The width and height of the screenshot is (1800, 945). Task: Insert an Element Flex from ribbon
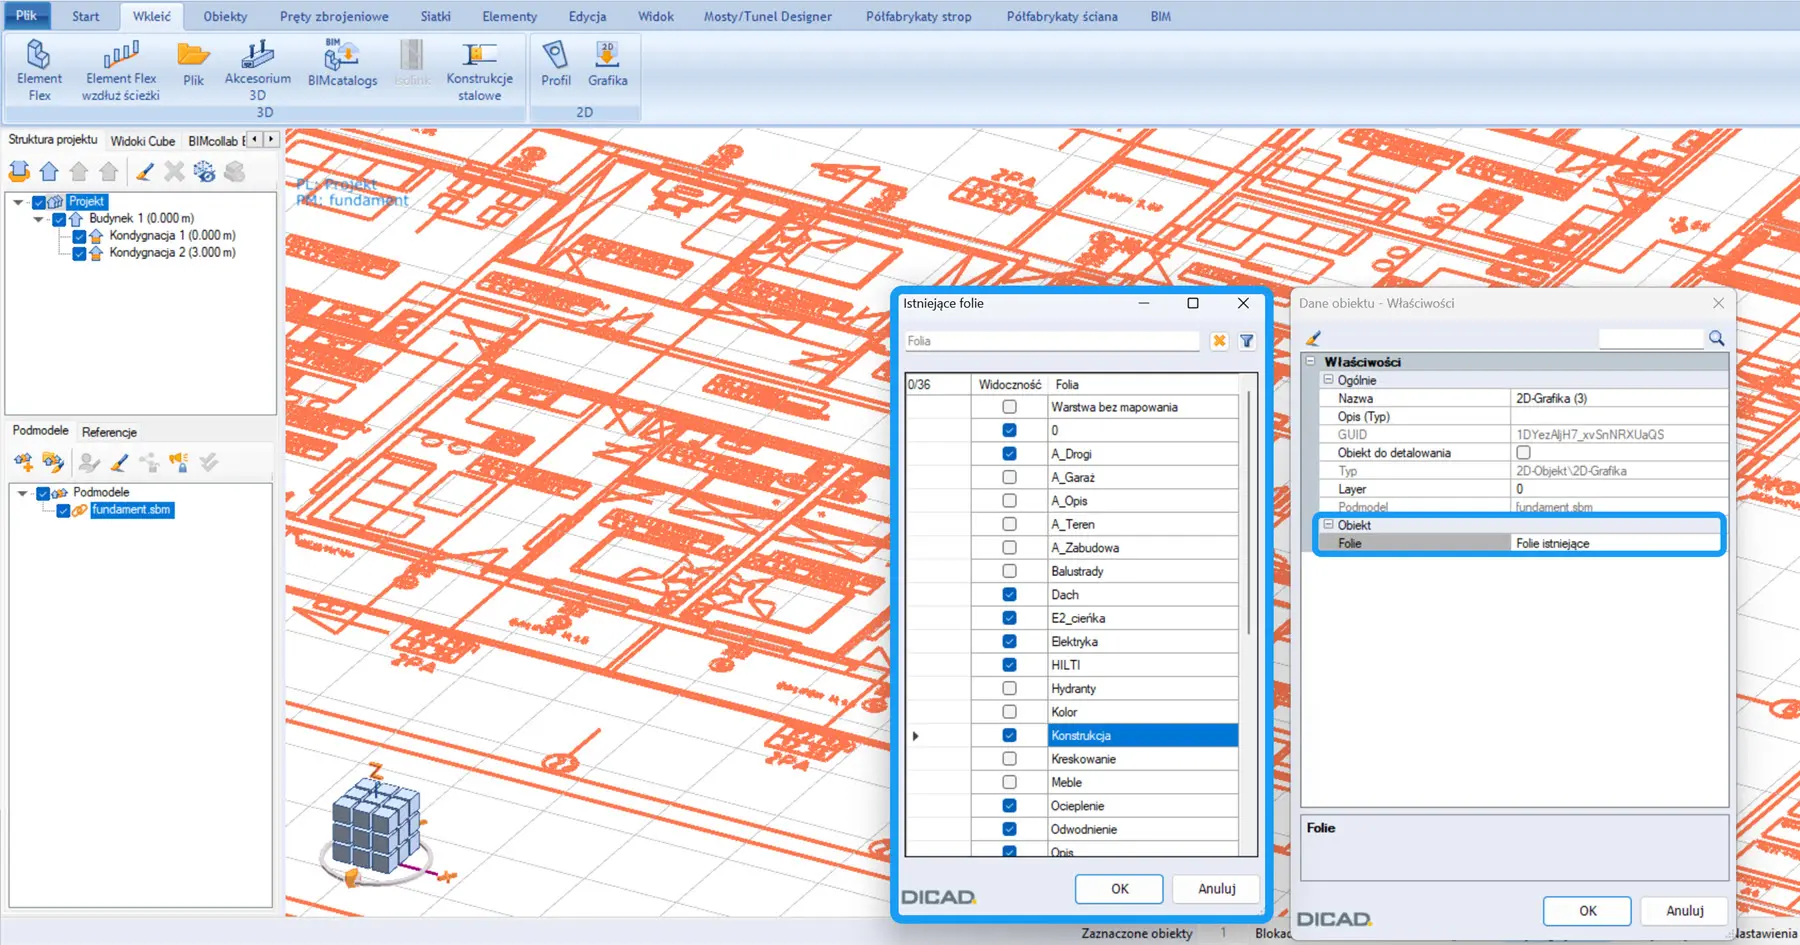tap(39, 70)
